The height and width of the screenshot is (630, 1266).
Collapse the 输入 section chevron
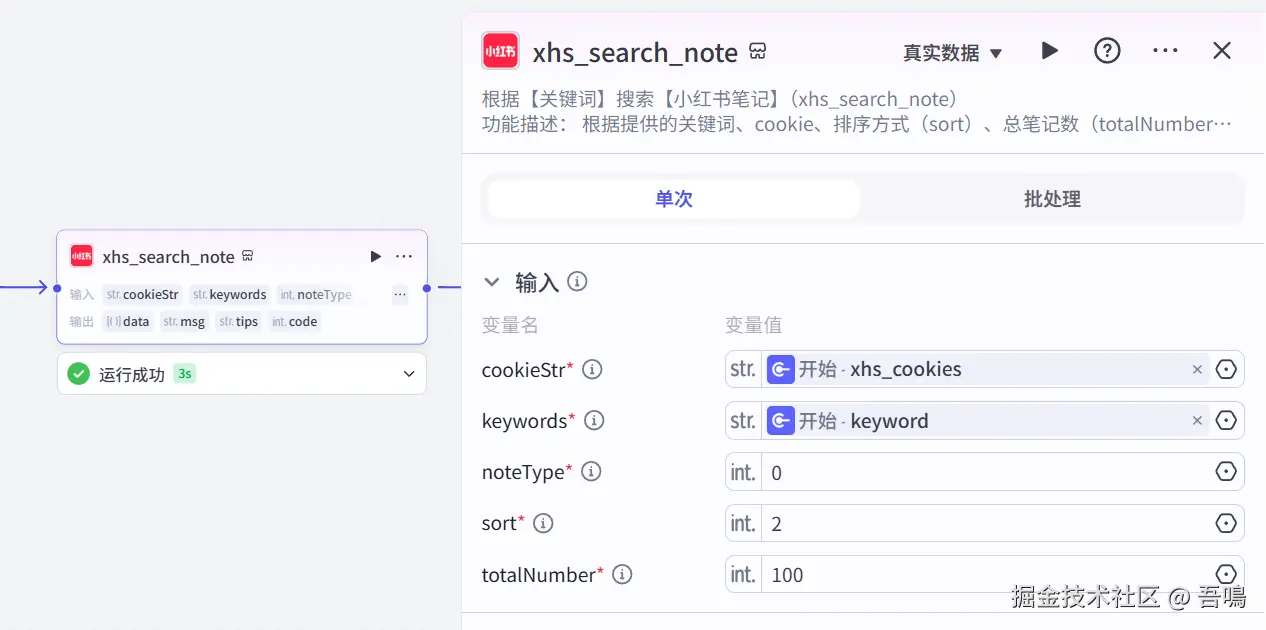coord(491,283)
